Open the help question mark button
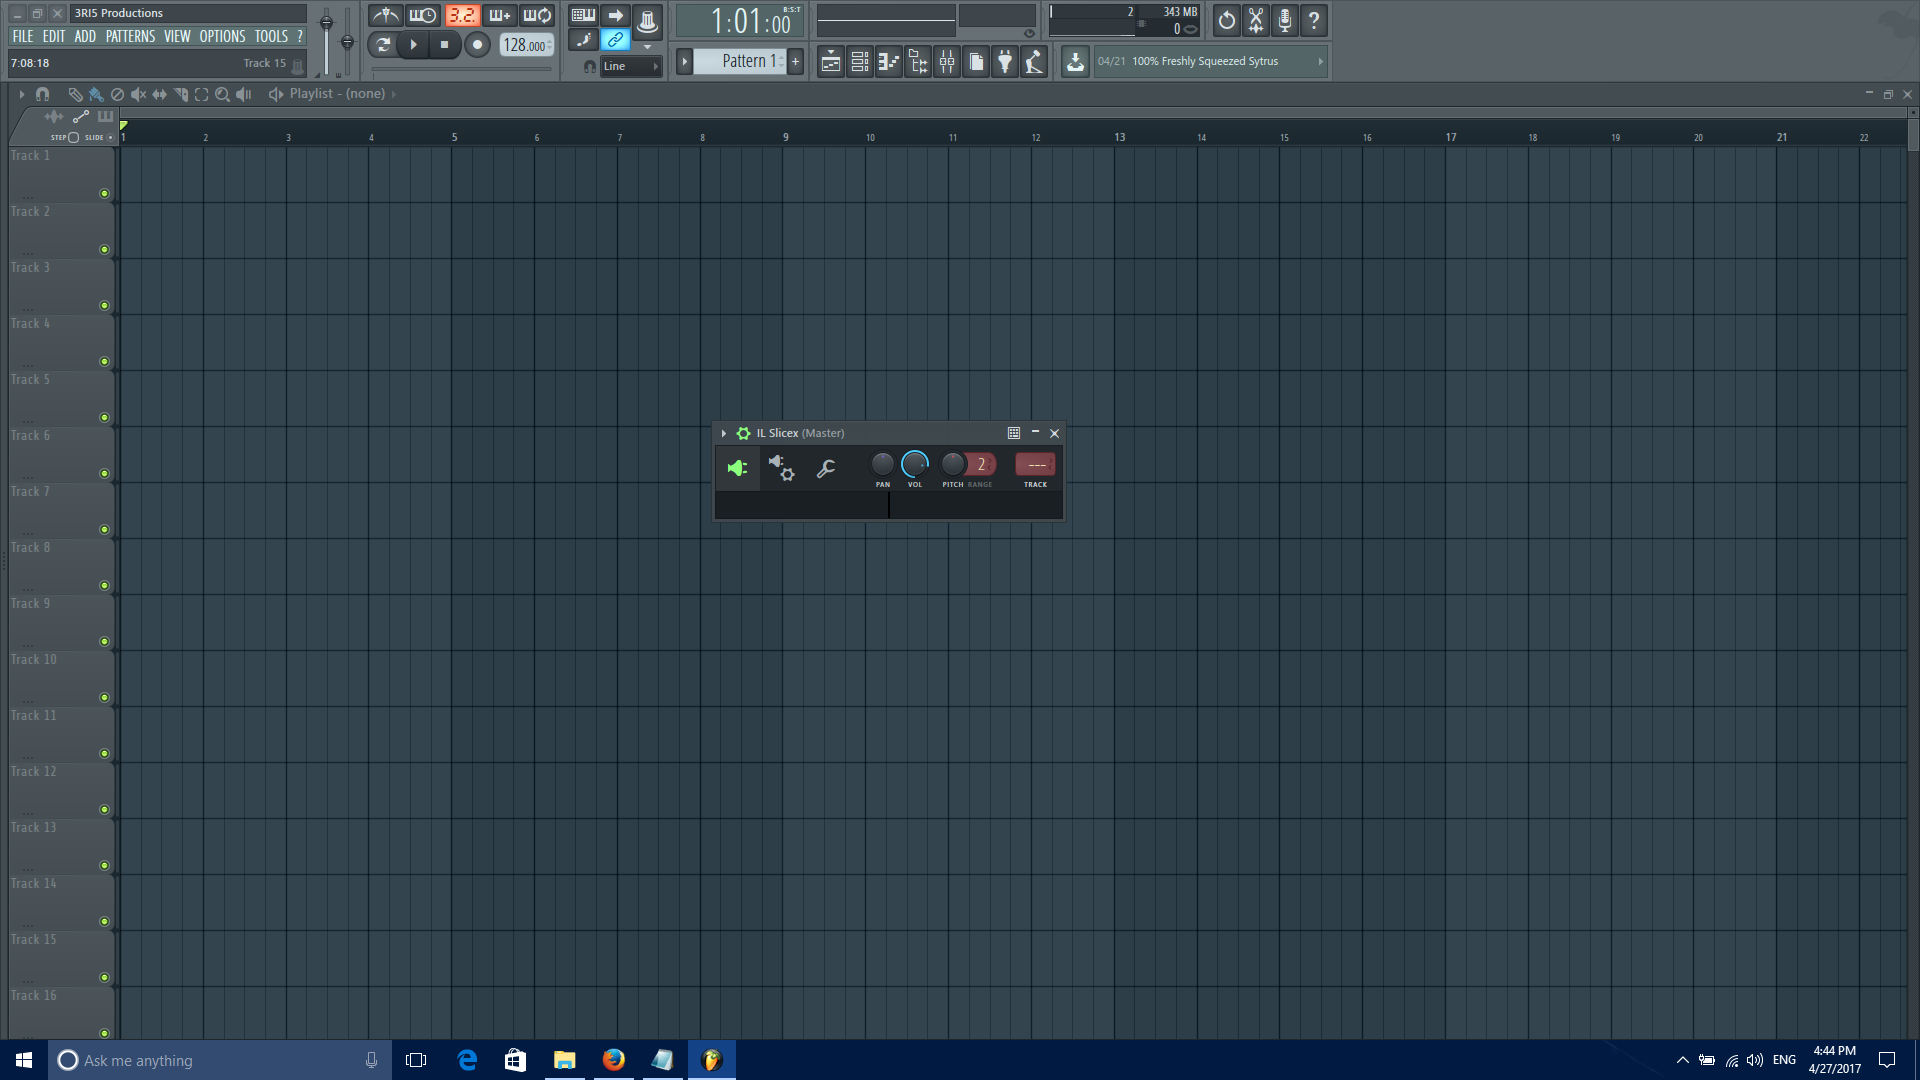 point(1314,20)
